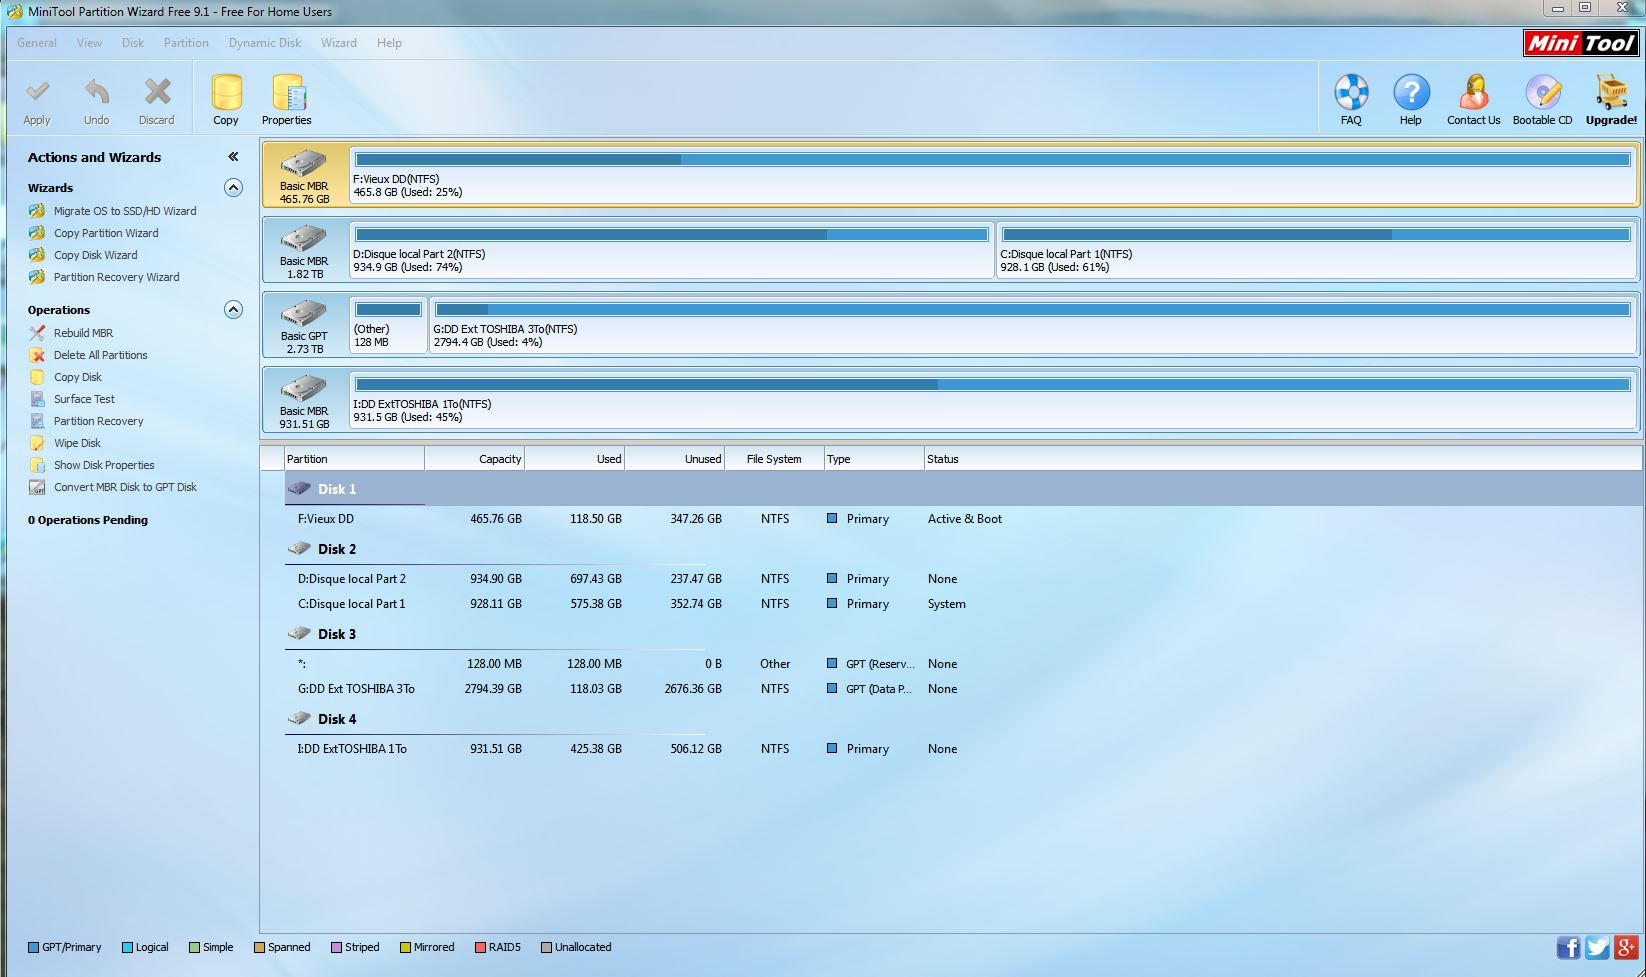Open the View menu
Viewport: 1646px width, 977px height.
point(89,43)
